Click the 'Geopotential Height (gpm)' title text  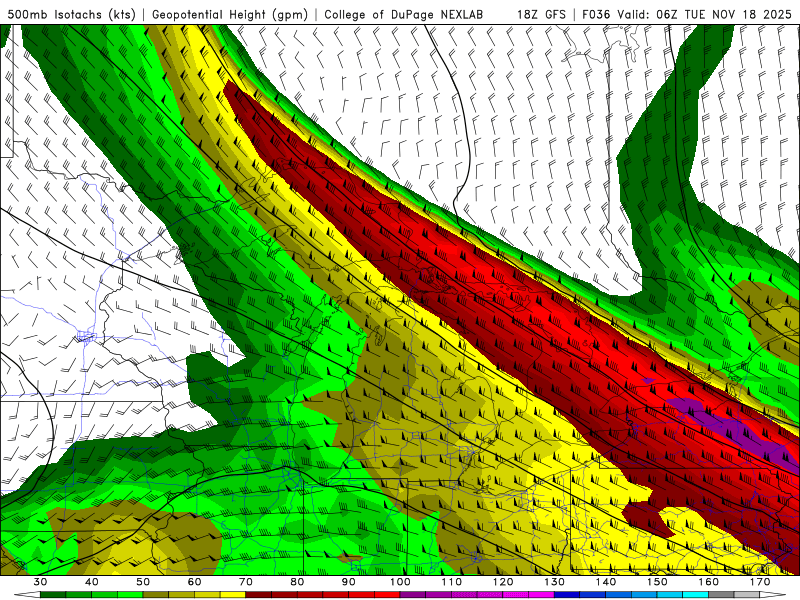(230, 15)
